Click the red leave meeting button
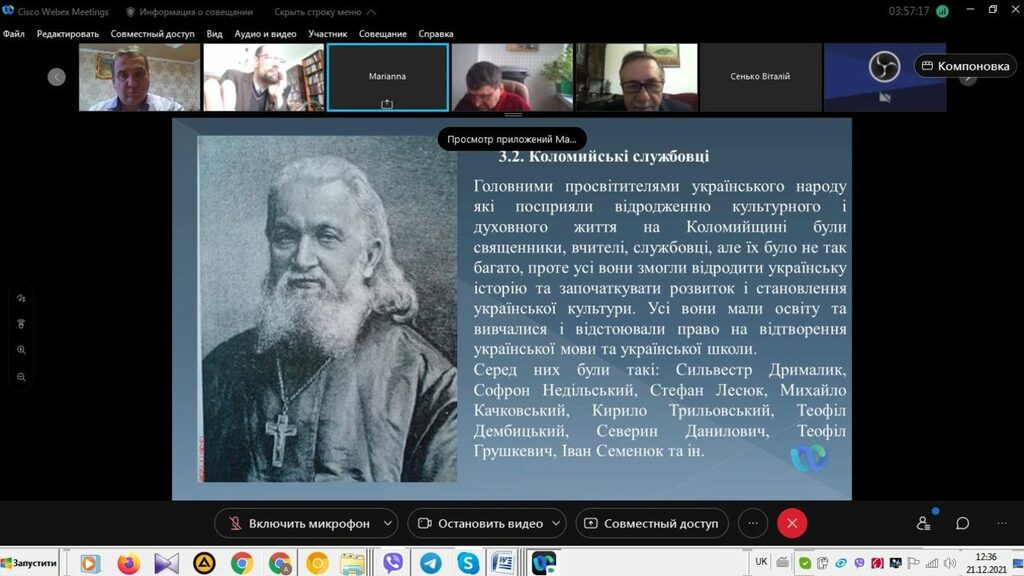The height and width of the screenshot is (576, 1024). click(792, 523)
